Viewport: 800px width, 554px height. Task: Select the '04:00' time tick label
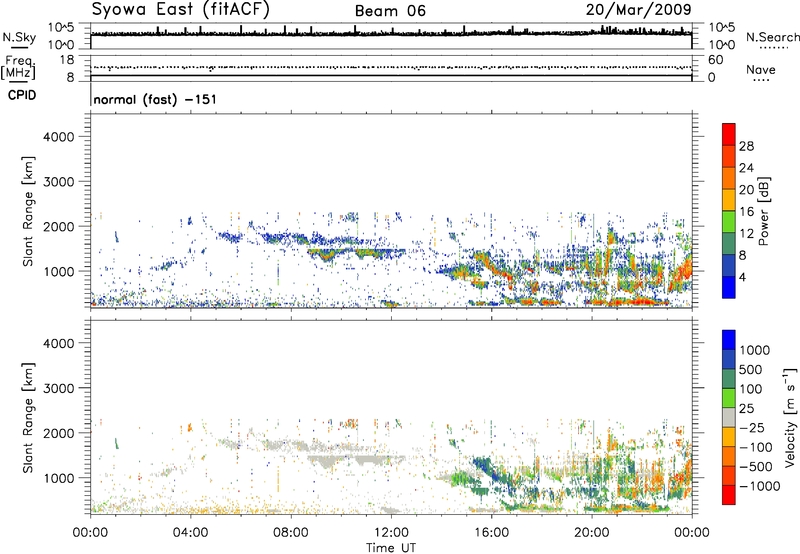(x=190, y=533)
